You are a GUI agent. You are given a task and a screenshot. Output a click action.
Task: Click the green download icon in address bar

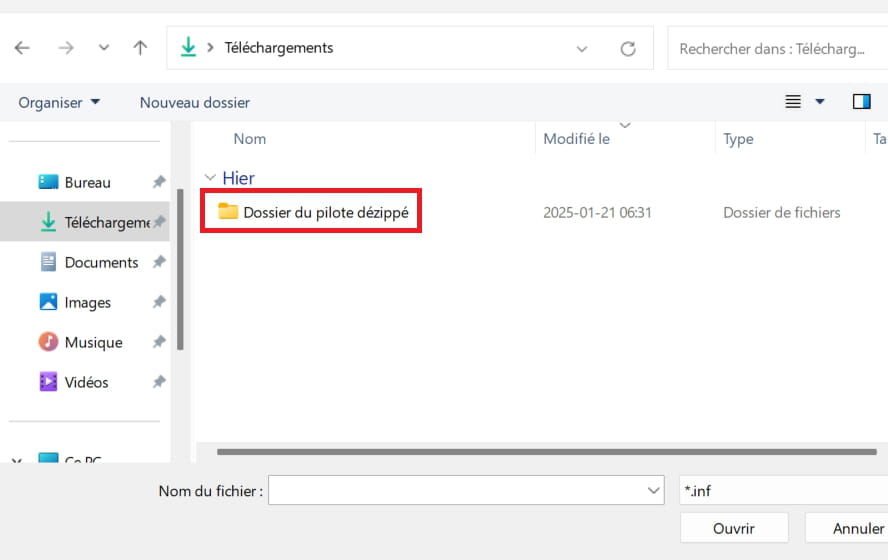188,48
